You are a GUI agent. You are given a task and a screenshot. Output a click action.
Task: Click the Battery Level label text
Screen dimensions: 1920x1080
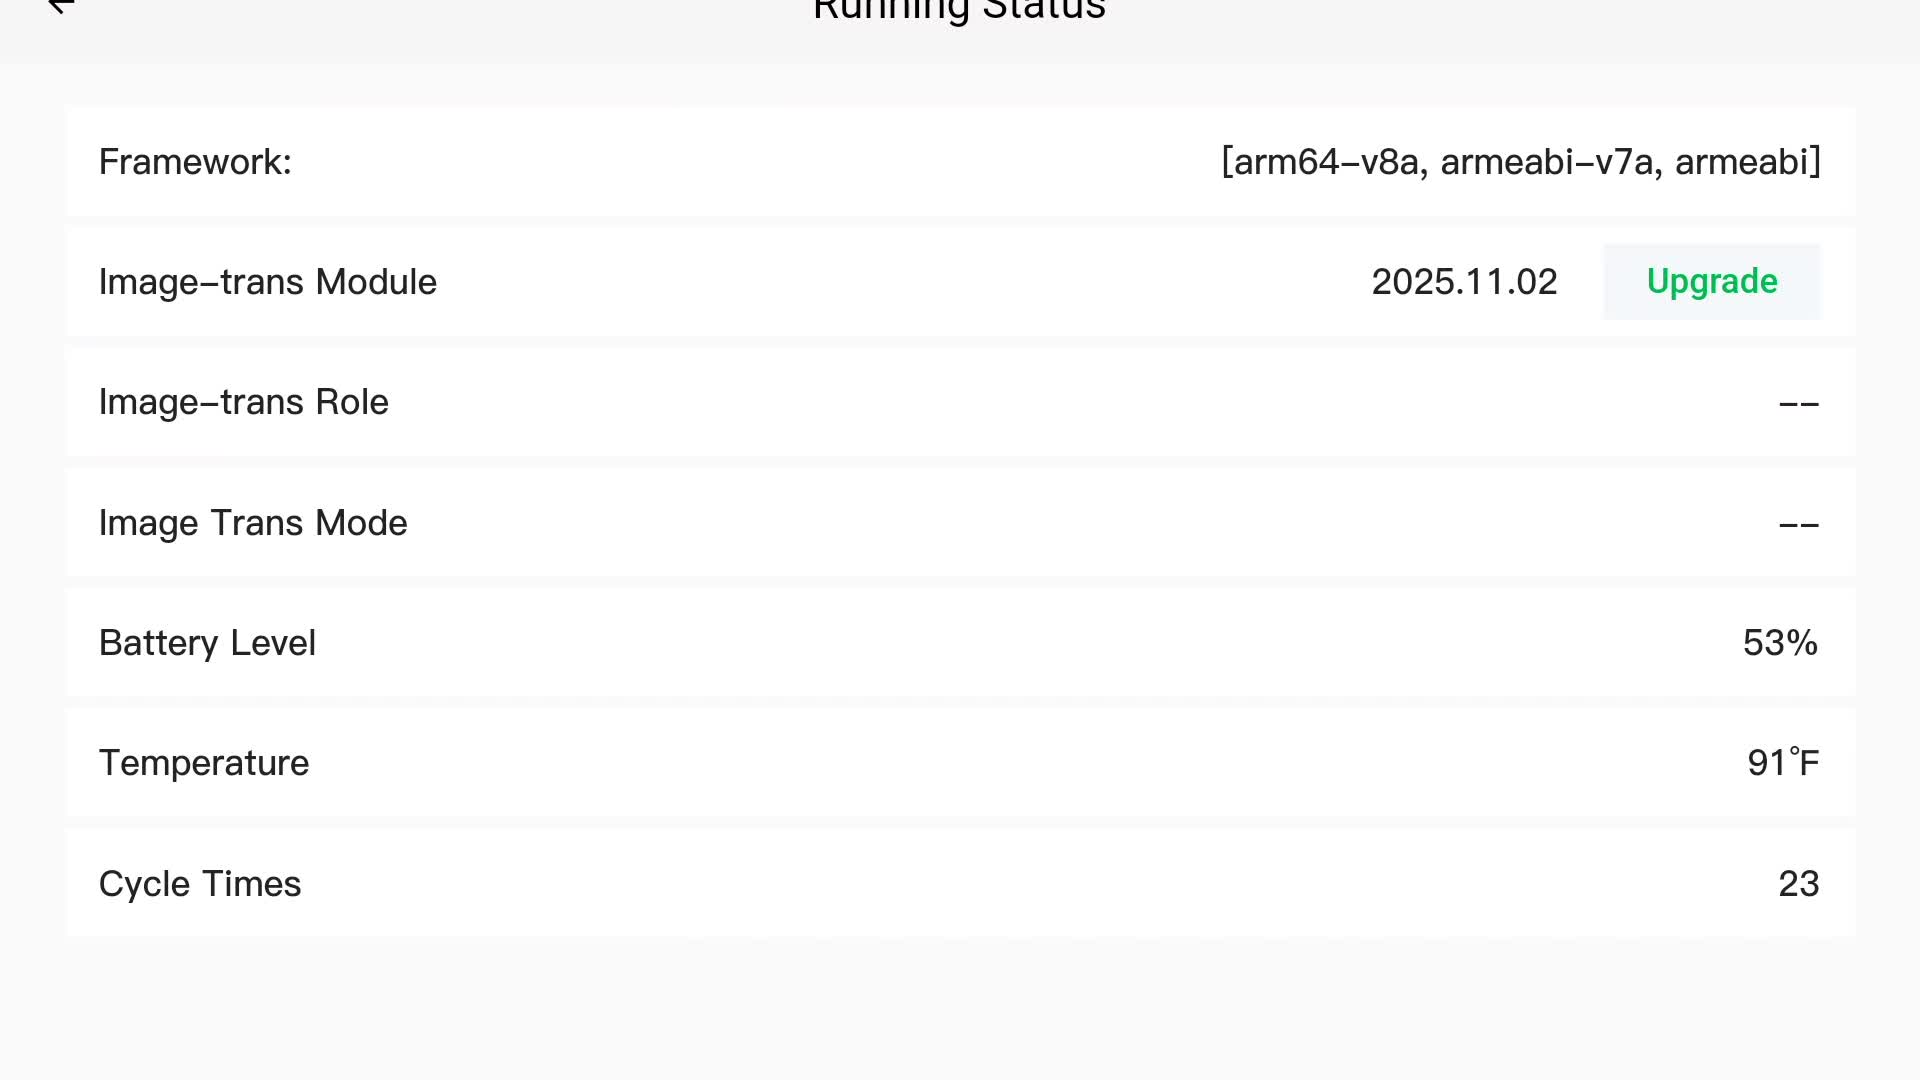(x=207, y=643)
